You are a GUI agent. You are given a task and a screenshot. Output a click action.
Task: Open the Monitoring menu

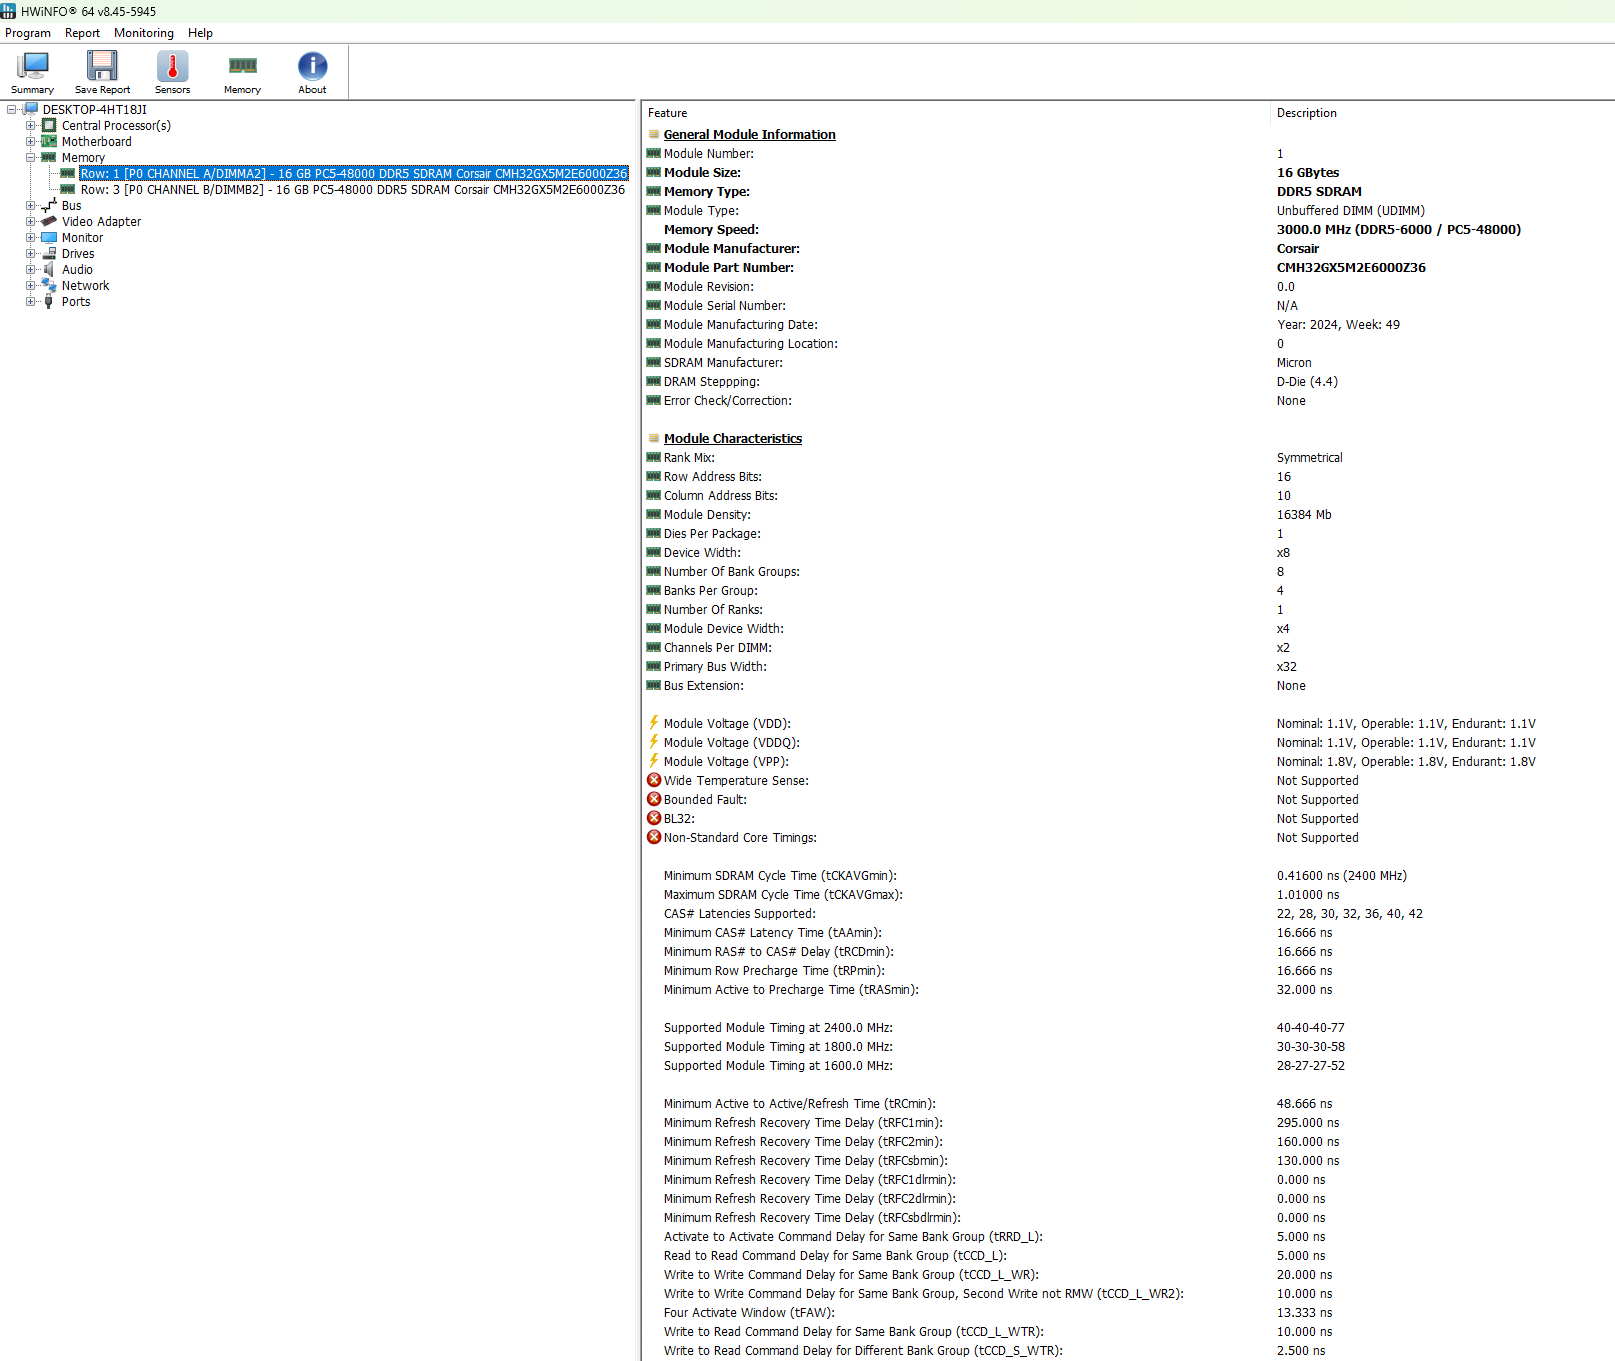(x=144, y=33)
